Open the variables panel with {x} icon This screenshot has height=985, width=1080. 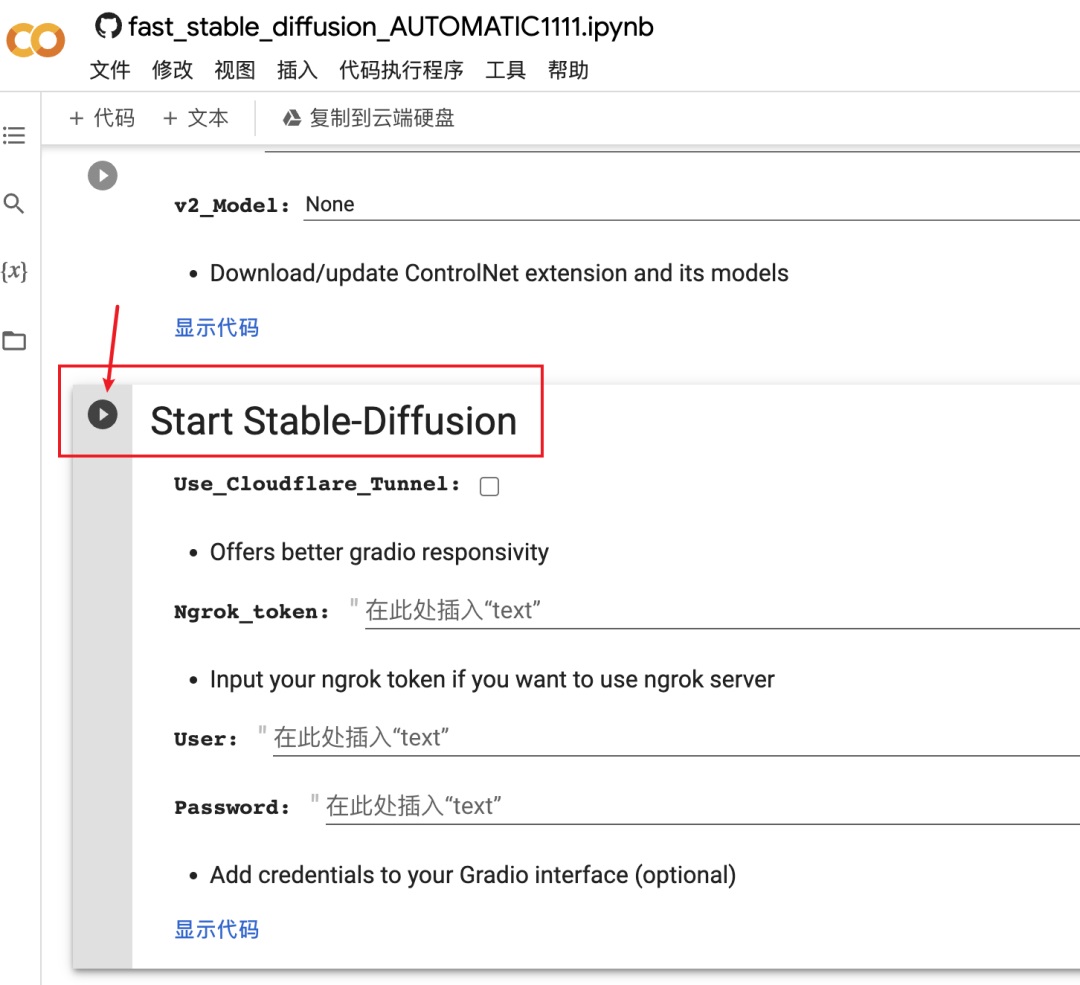pyautogui.click(x=14, y=271)
